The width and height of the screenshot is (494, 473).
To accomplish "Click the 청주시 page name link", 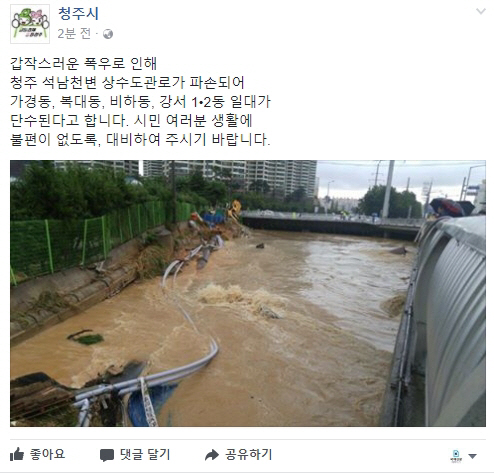I will 78,14.
